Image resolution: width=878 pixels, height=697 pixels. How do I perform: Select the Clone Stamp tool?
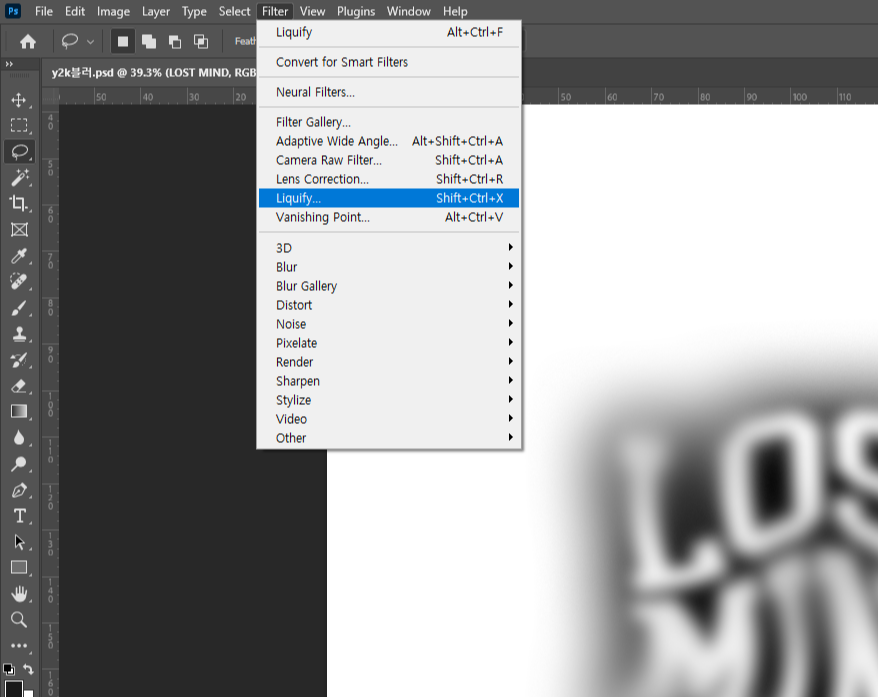click(x=19, y=334)
